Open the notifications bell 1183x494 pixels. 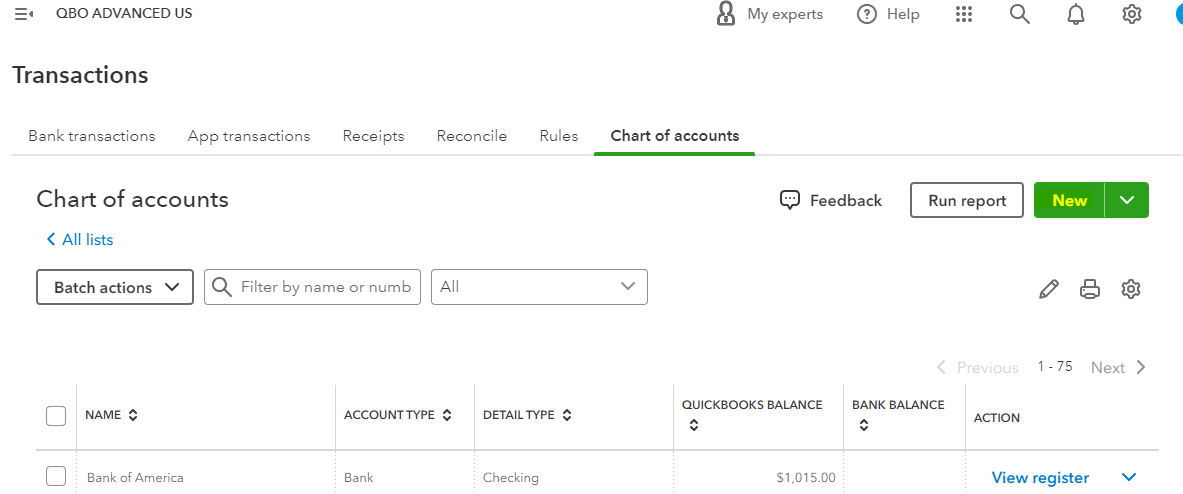(1076, 14)
